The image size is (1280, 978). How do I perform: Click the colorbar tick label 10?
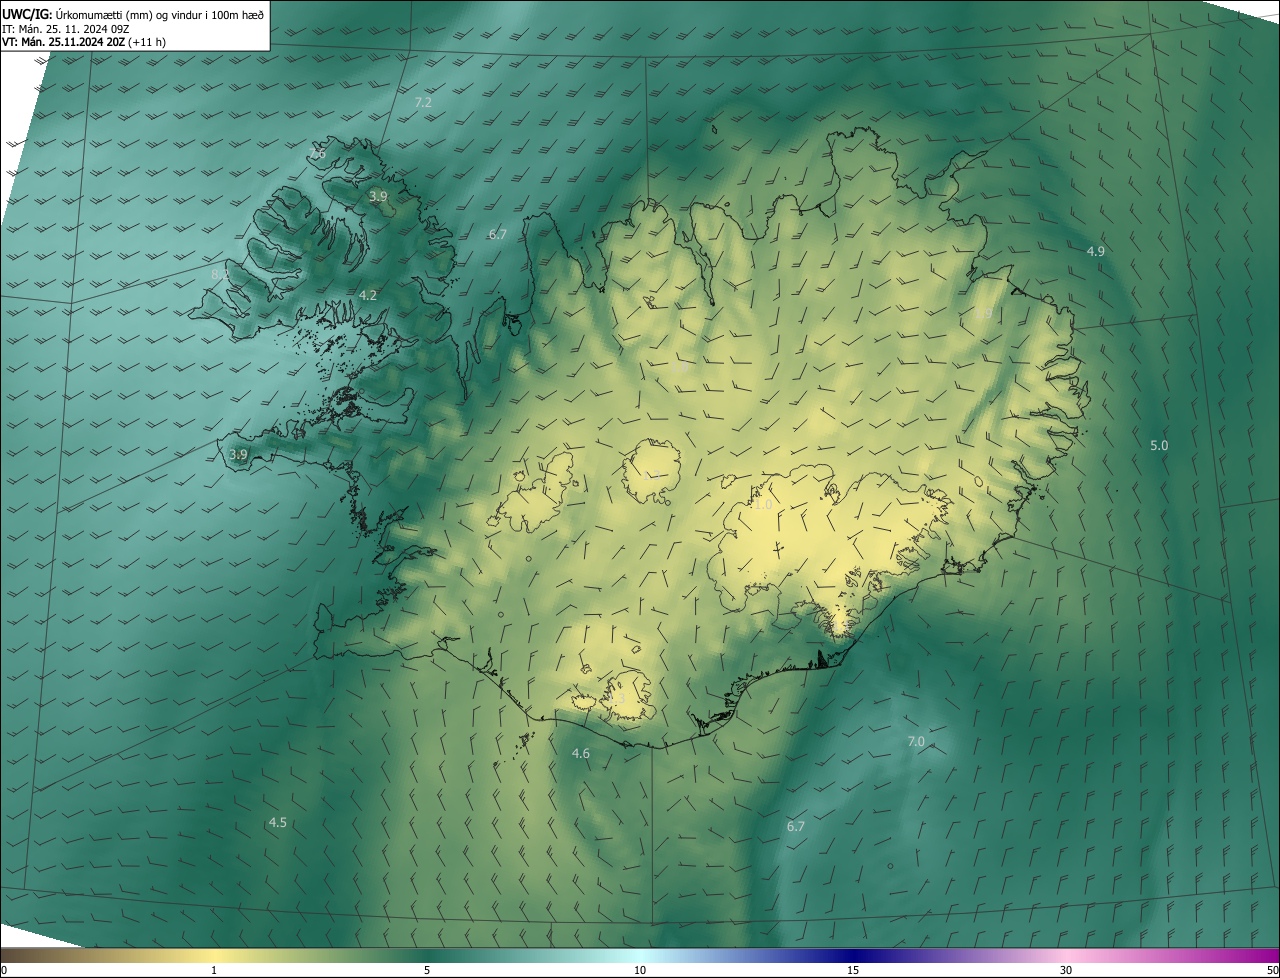[640, 970]
